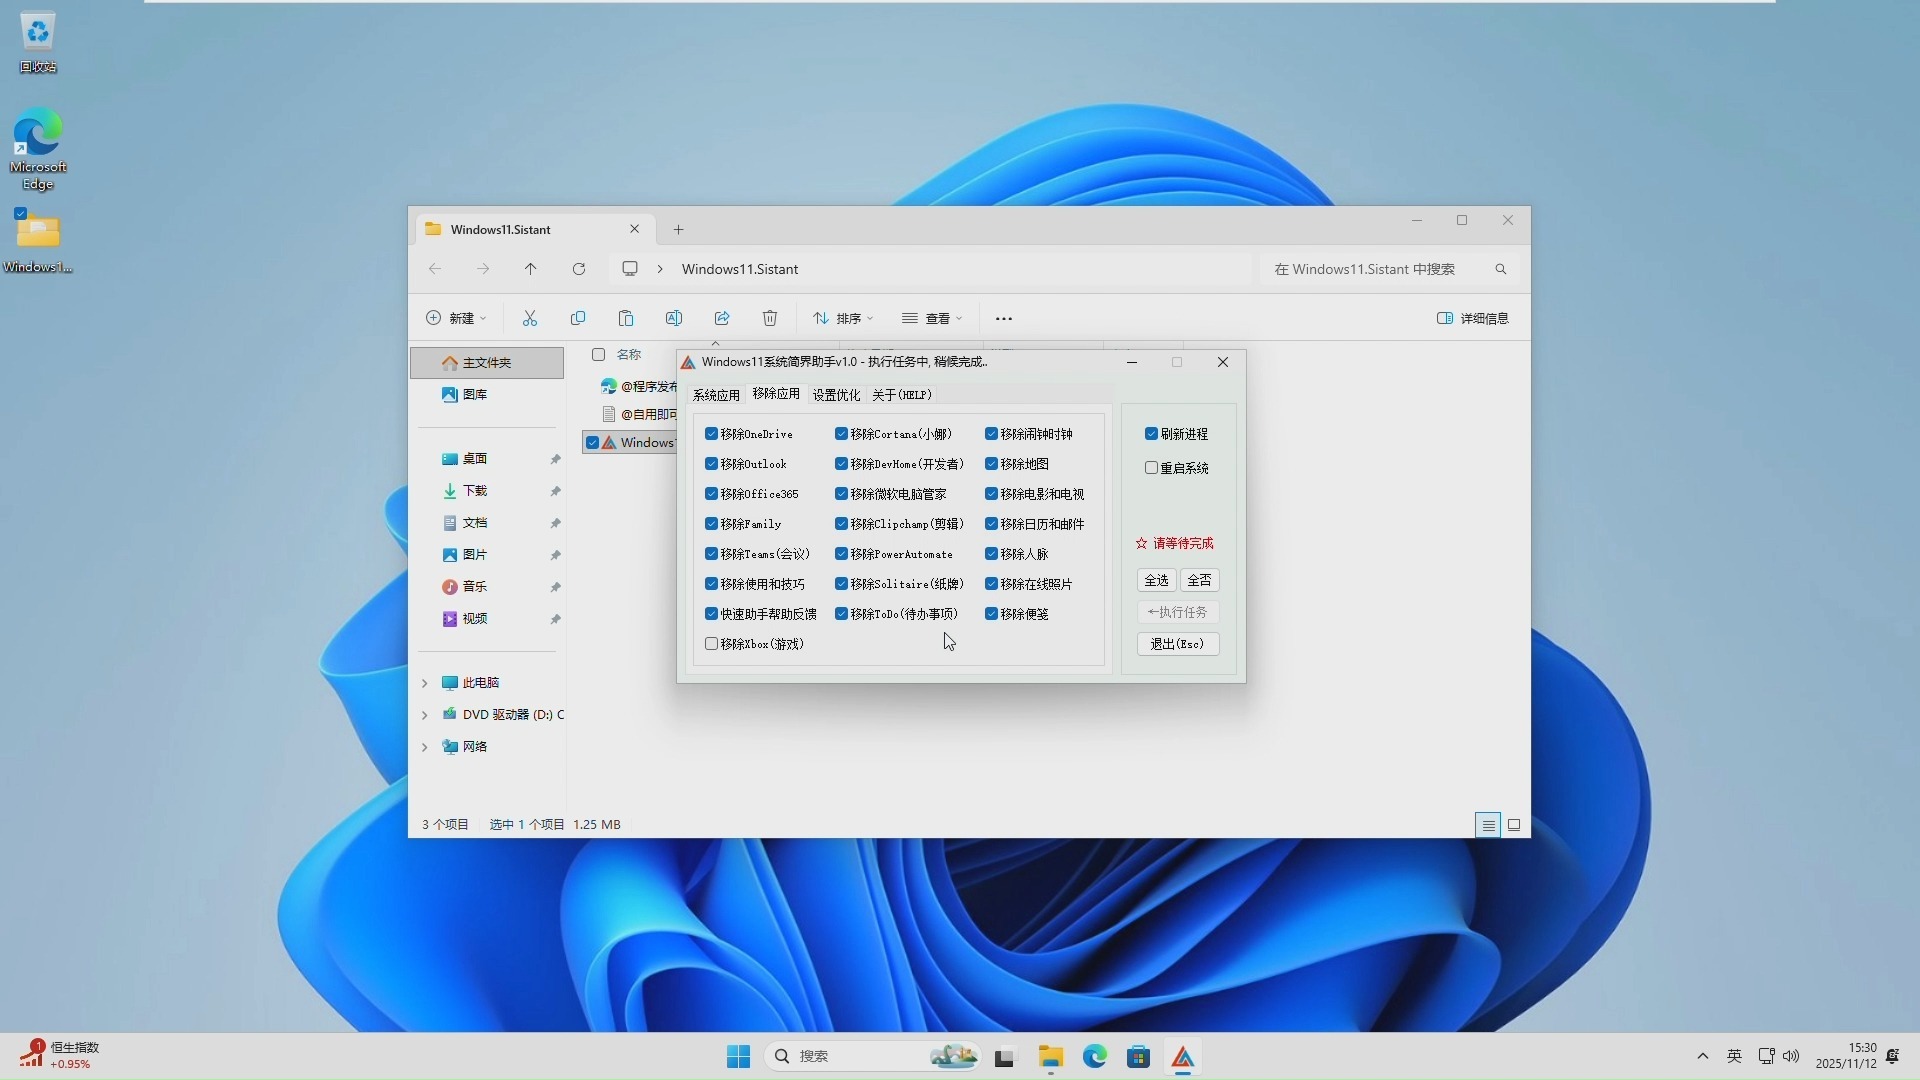Click the Share icon in the toolbar
This screenshot has width=1920, height=1080.
(722, 318)
